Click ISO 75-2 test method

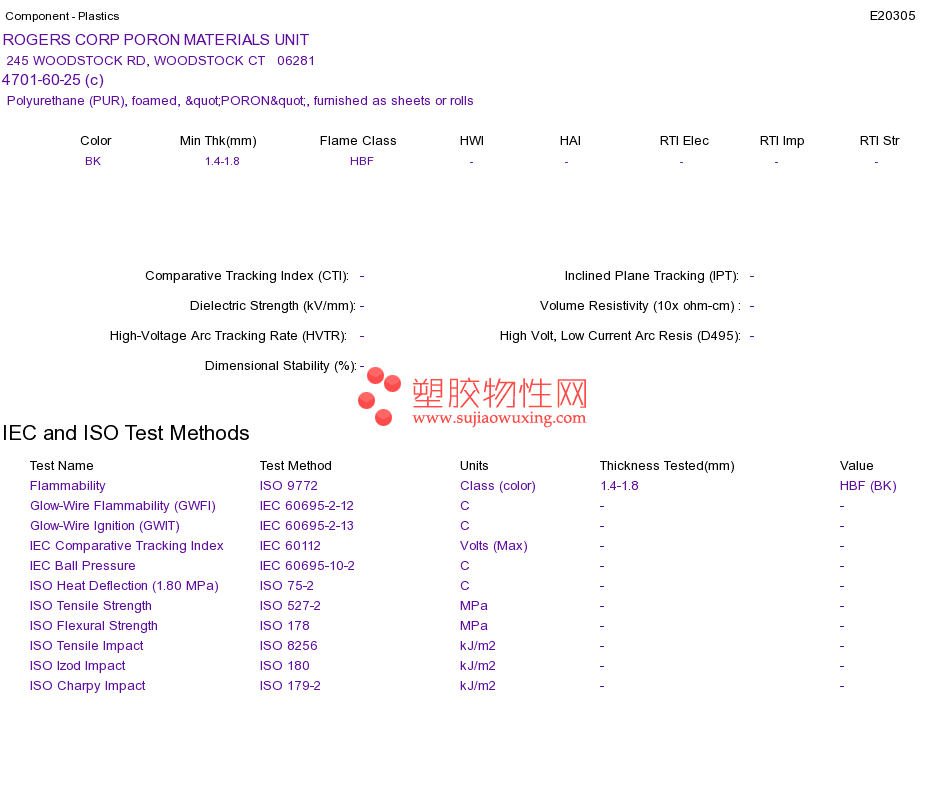(x=287, y=586)
